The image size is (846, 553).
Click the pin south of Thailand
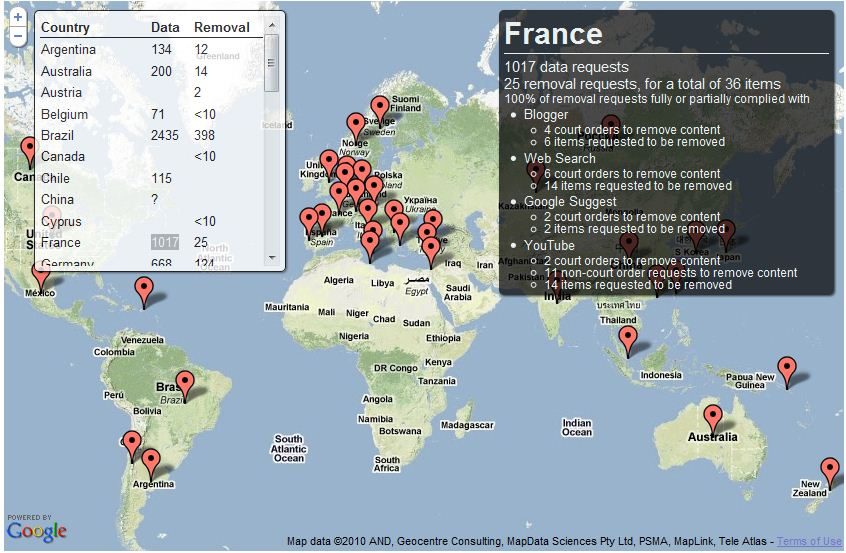627,338
